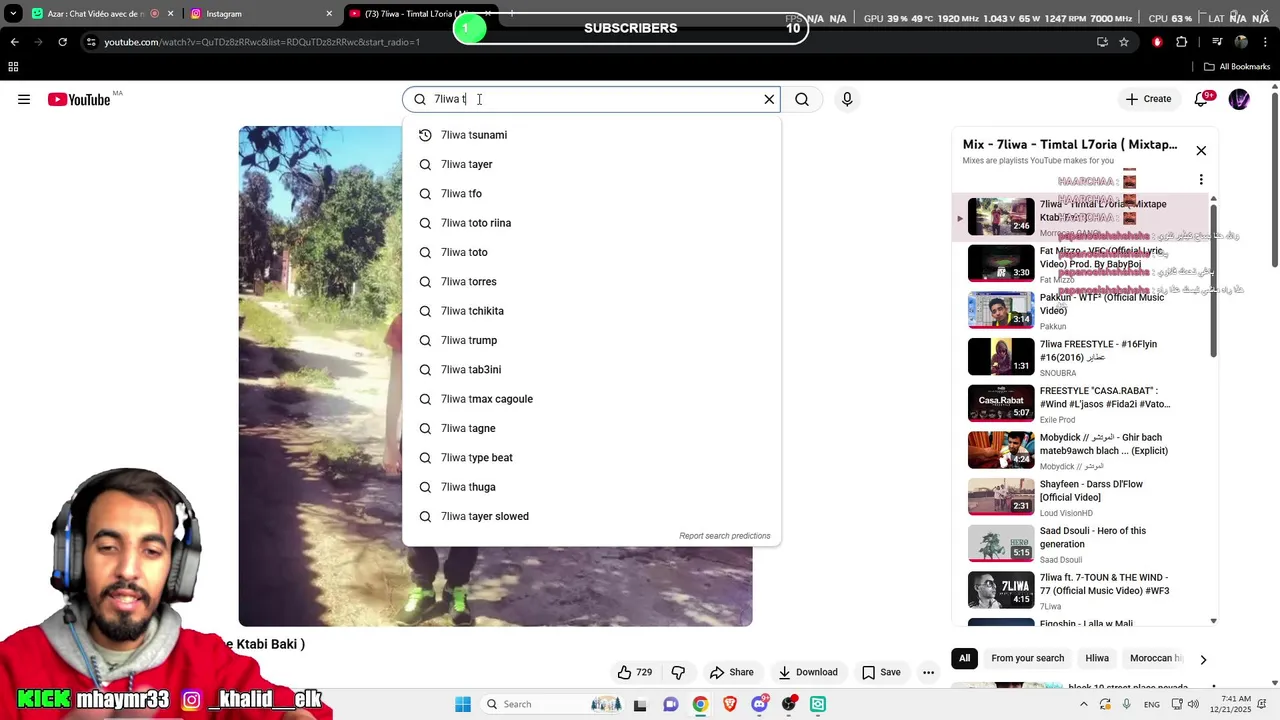
Task: Pick the '7liwa thuga' suggestion
Action: point(591,487)
